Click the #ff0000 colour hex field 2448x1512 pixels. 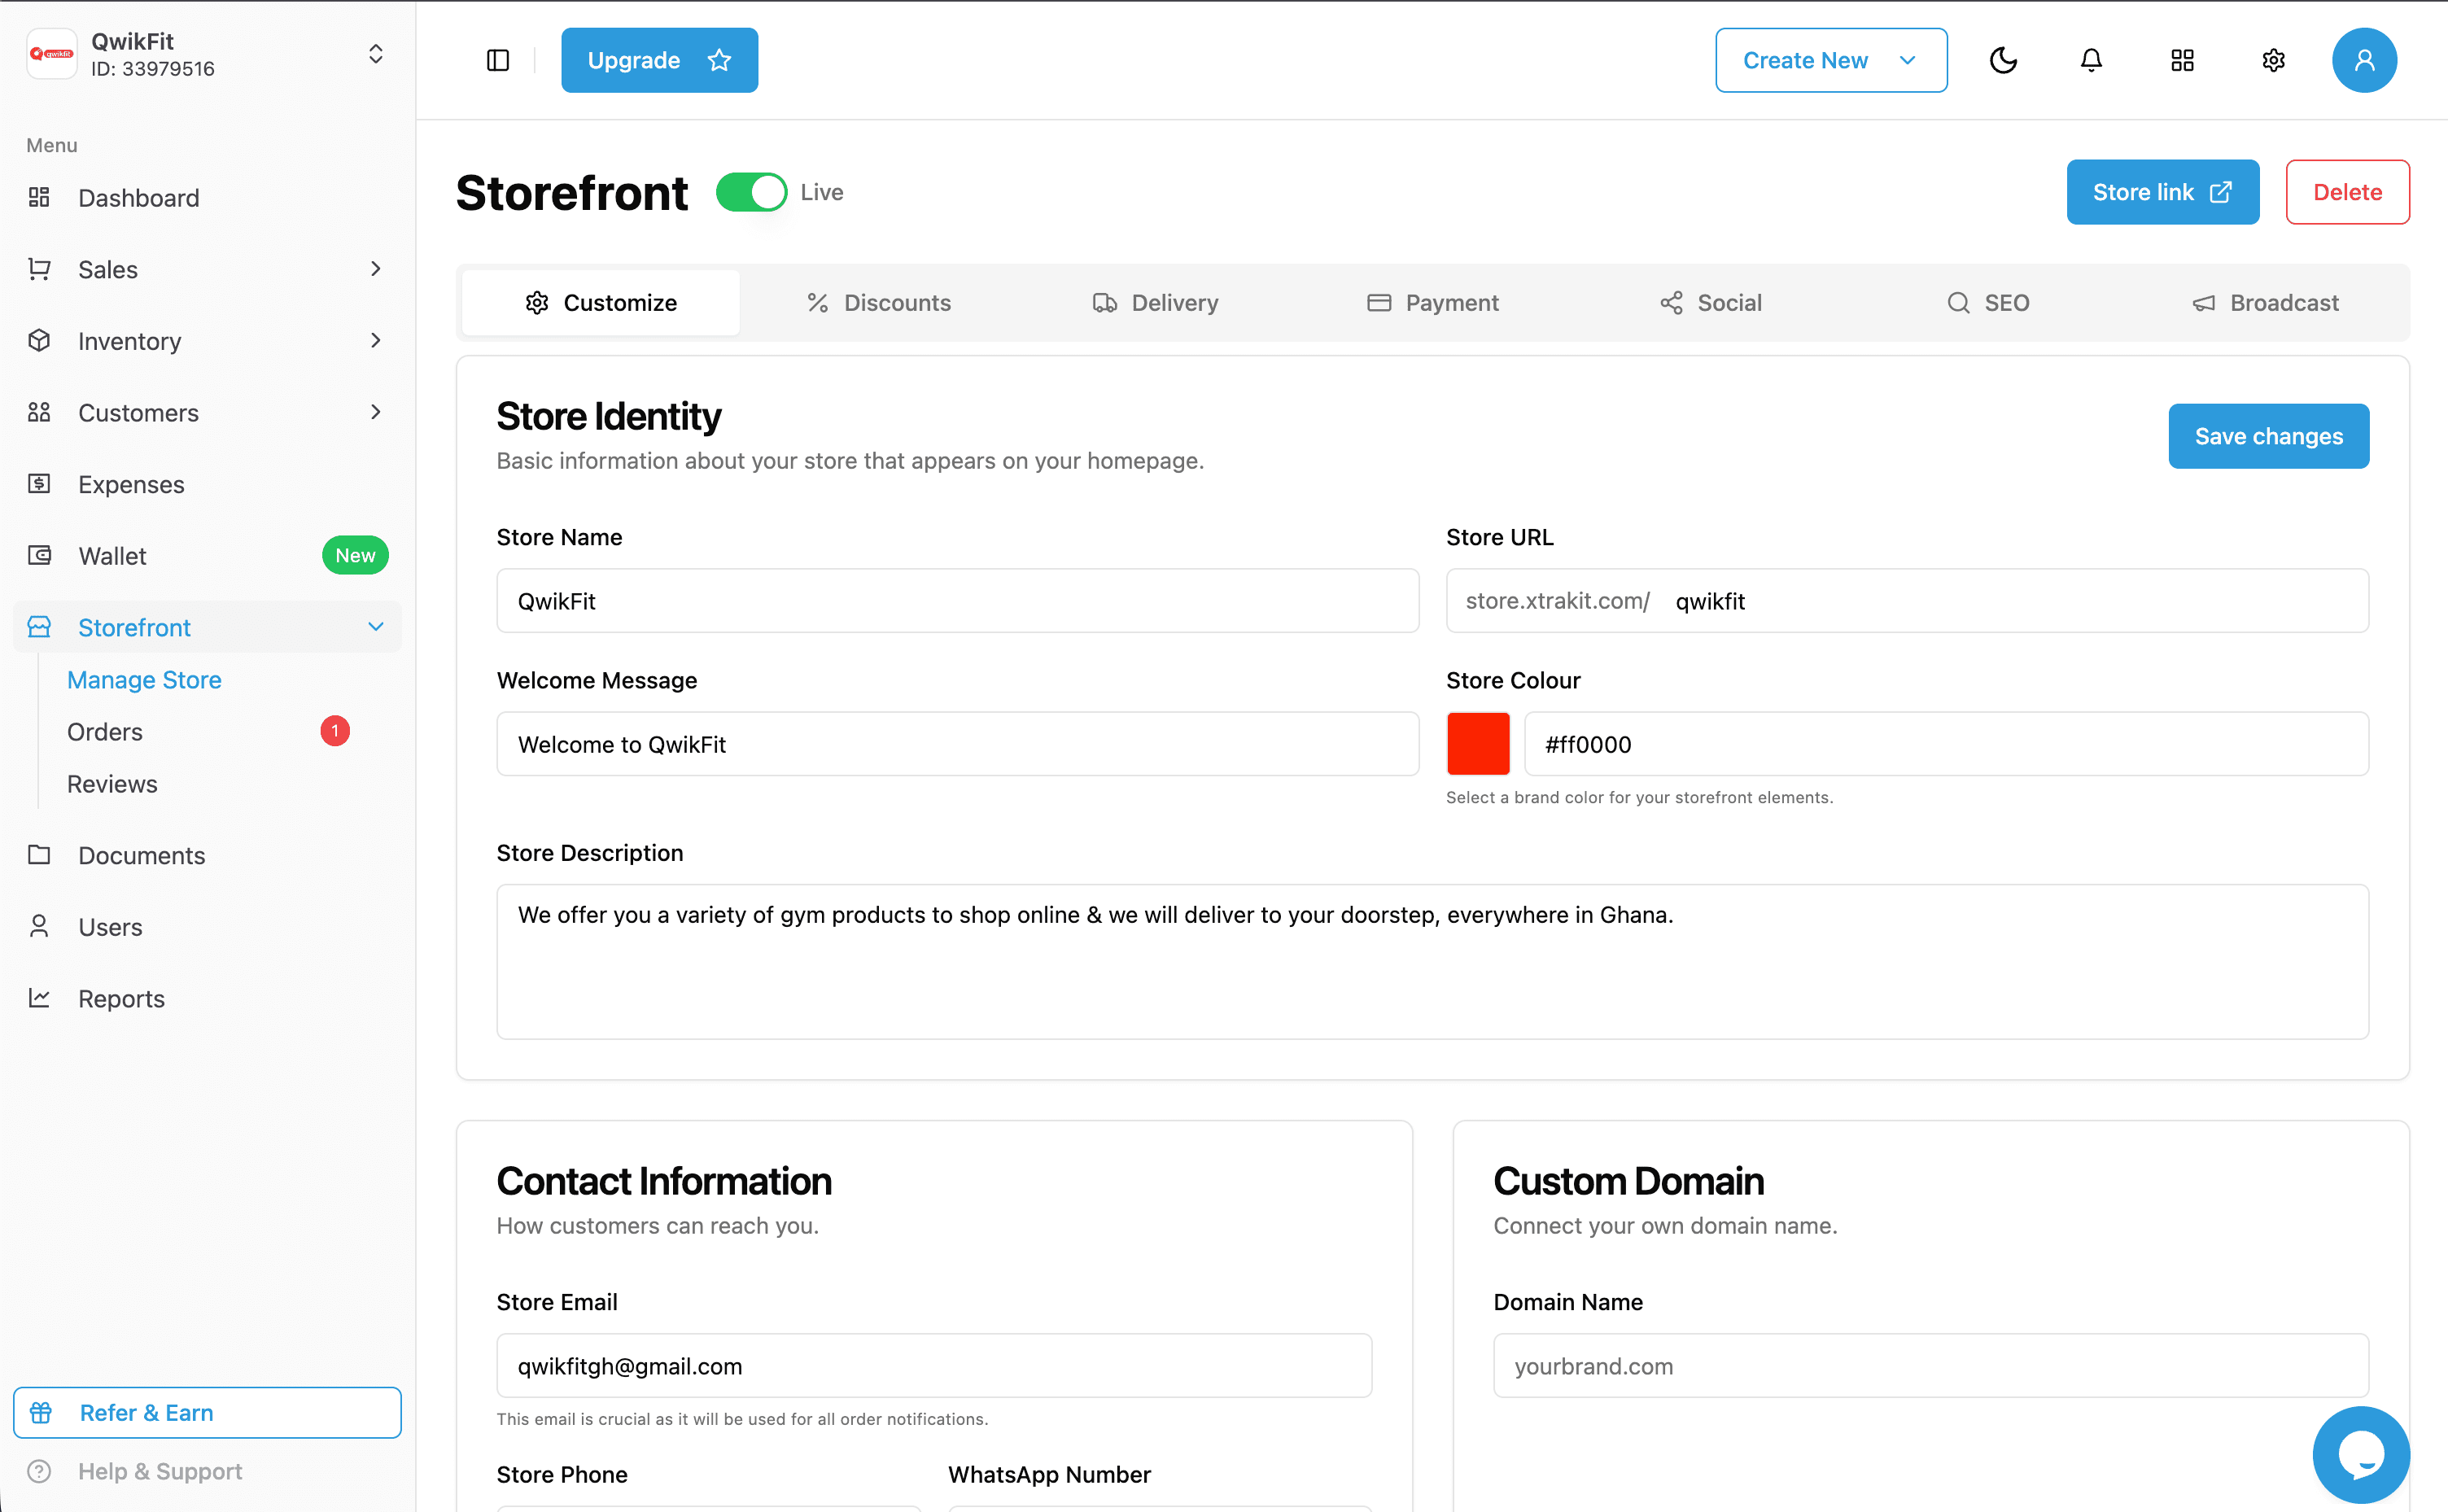(x=1946, y=744)
